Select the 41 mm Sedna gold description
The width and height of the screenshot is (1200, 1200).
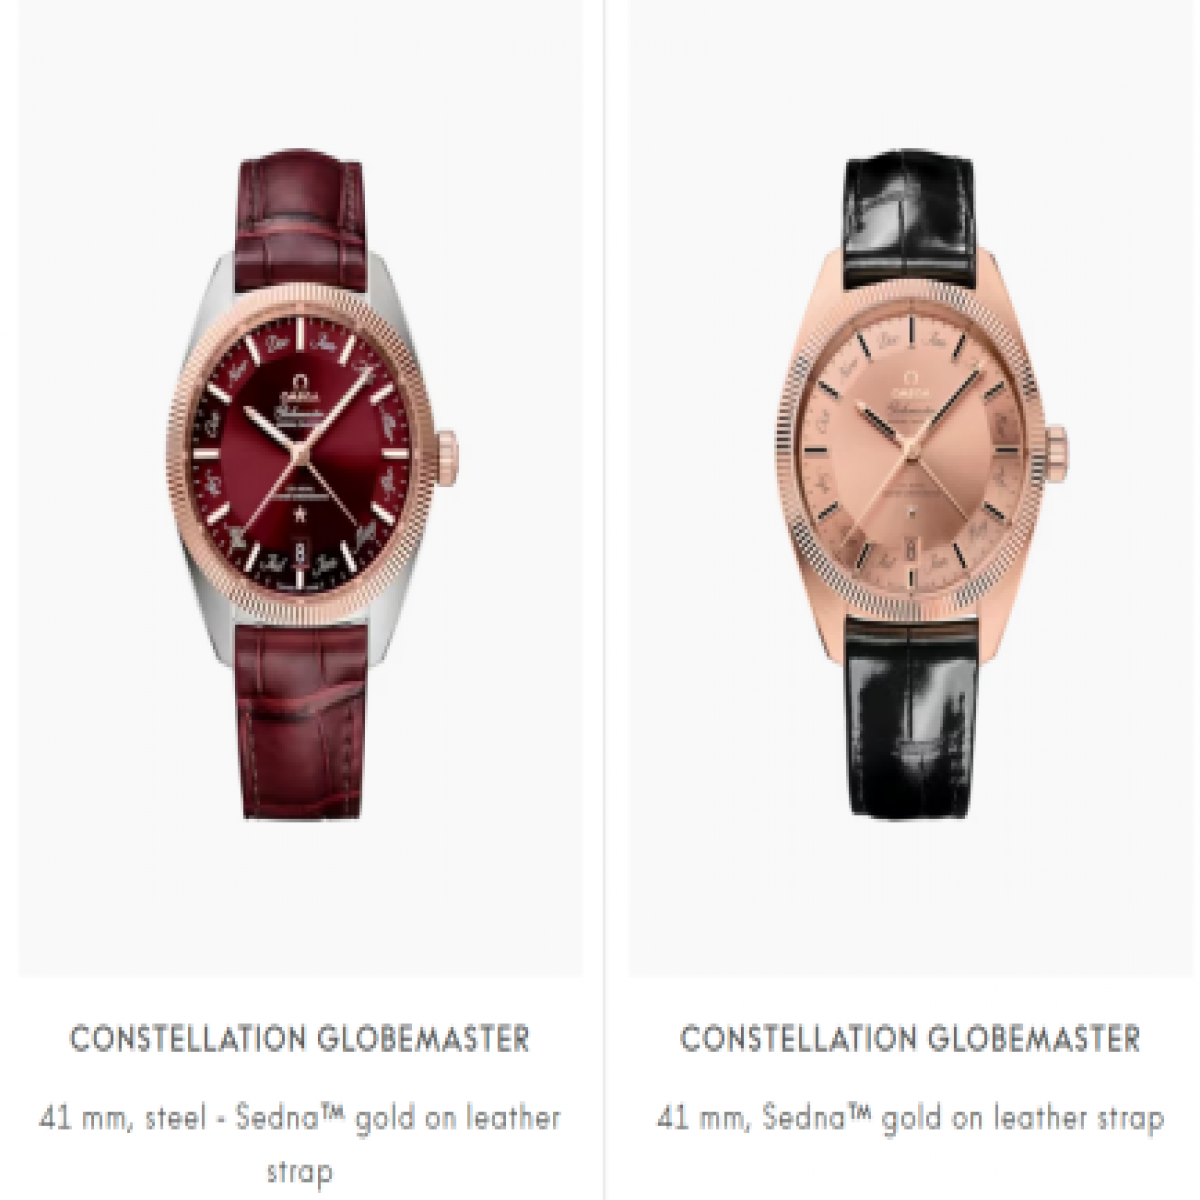coord(911,1117)
